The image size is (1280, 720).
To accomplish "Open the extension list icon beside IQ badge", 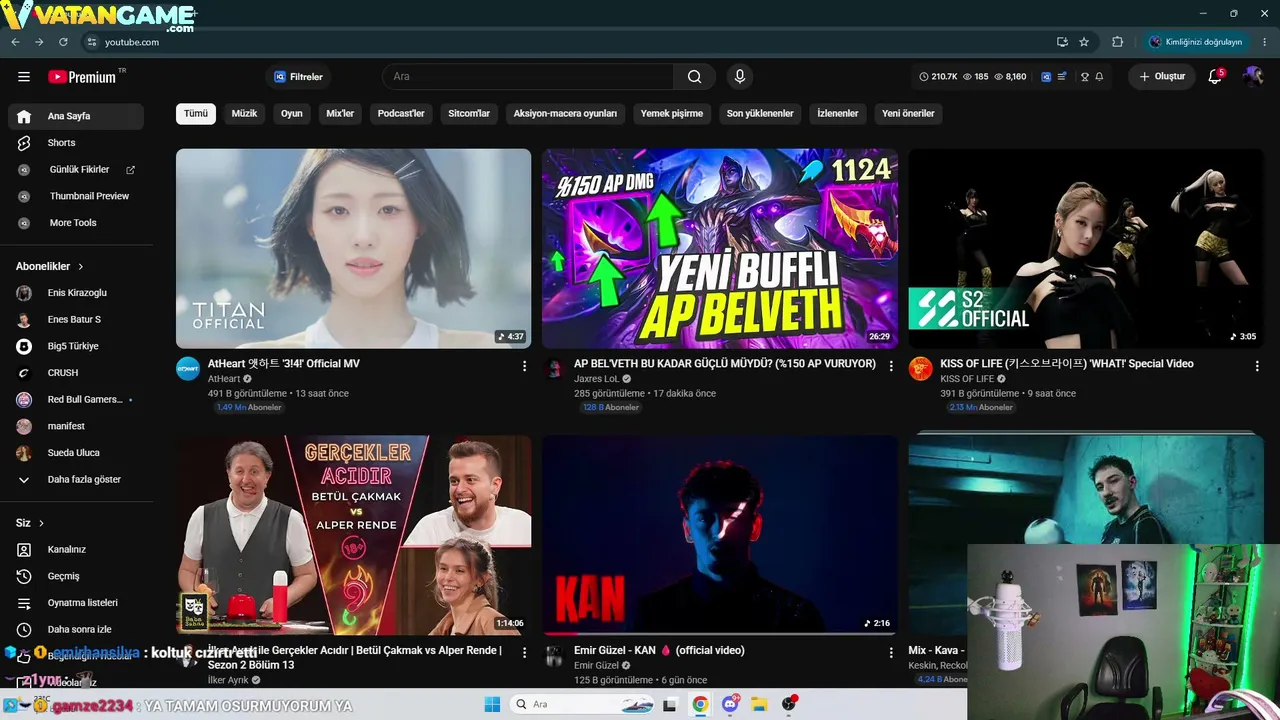I will click(1061, 77).
